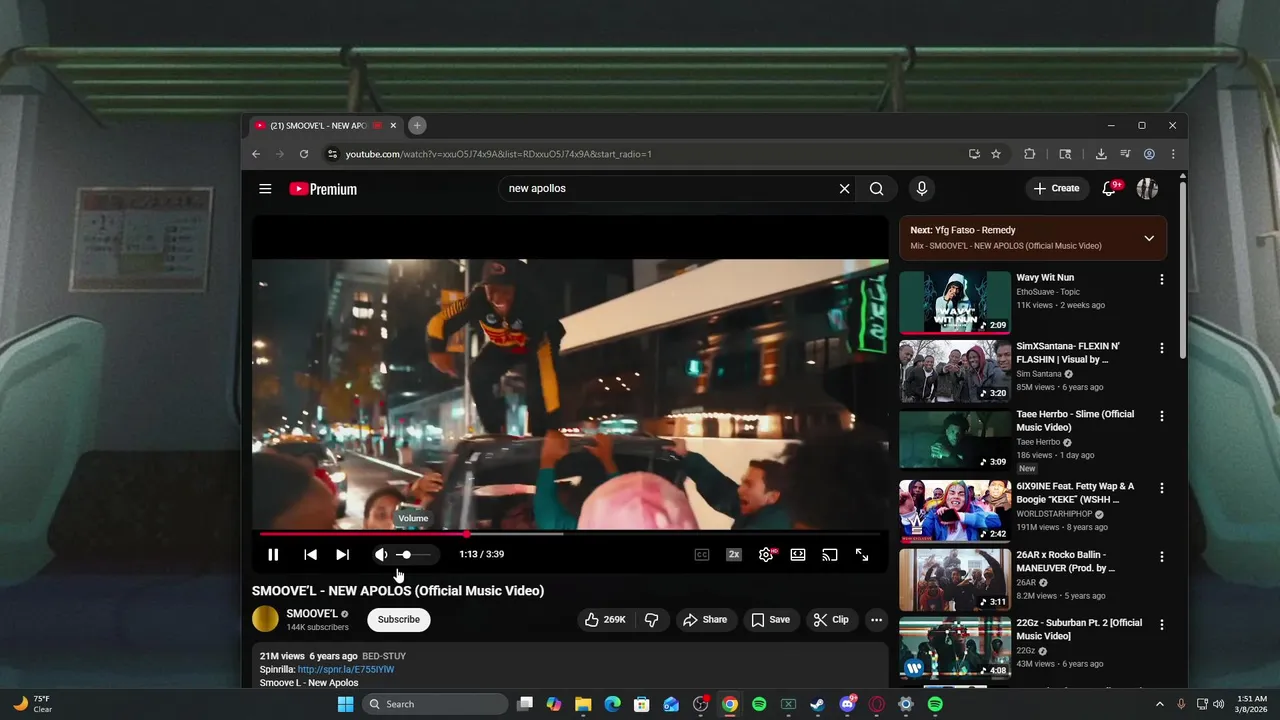This screenshot has height=720, width=1280.
Task: Reload the page
Action: pos(304,154)
